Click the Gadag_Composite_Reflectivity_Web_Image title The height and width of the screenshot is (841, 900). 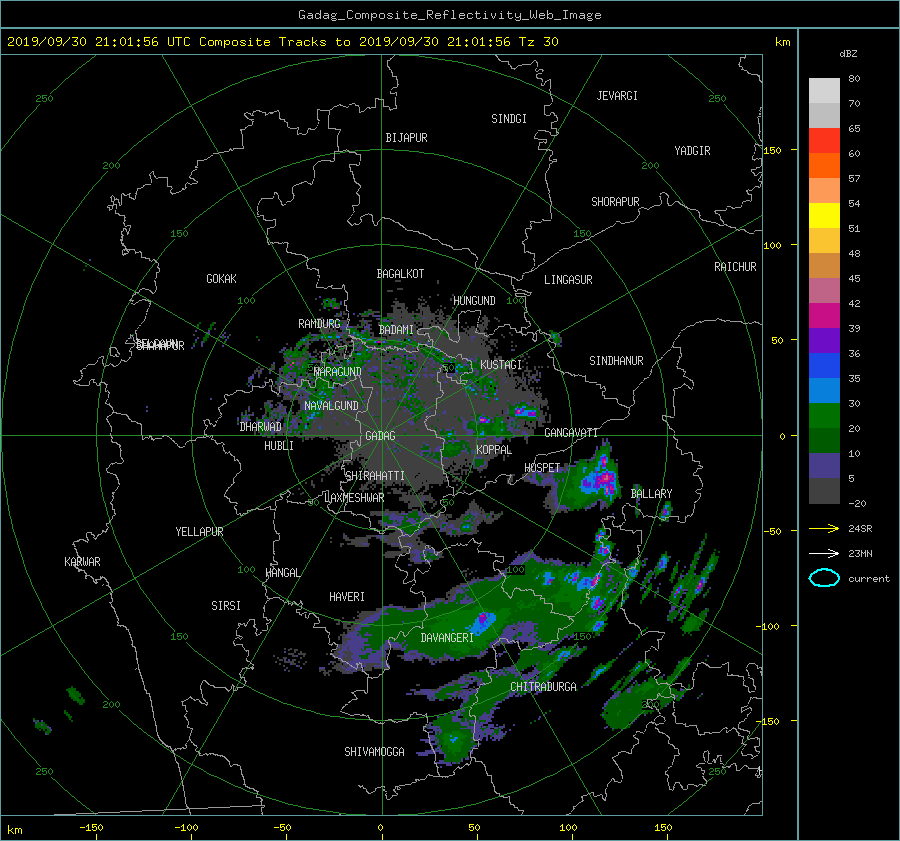click(449, 15)
